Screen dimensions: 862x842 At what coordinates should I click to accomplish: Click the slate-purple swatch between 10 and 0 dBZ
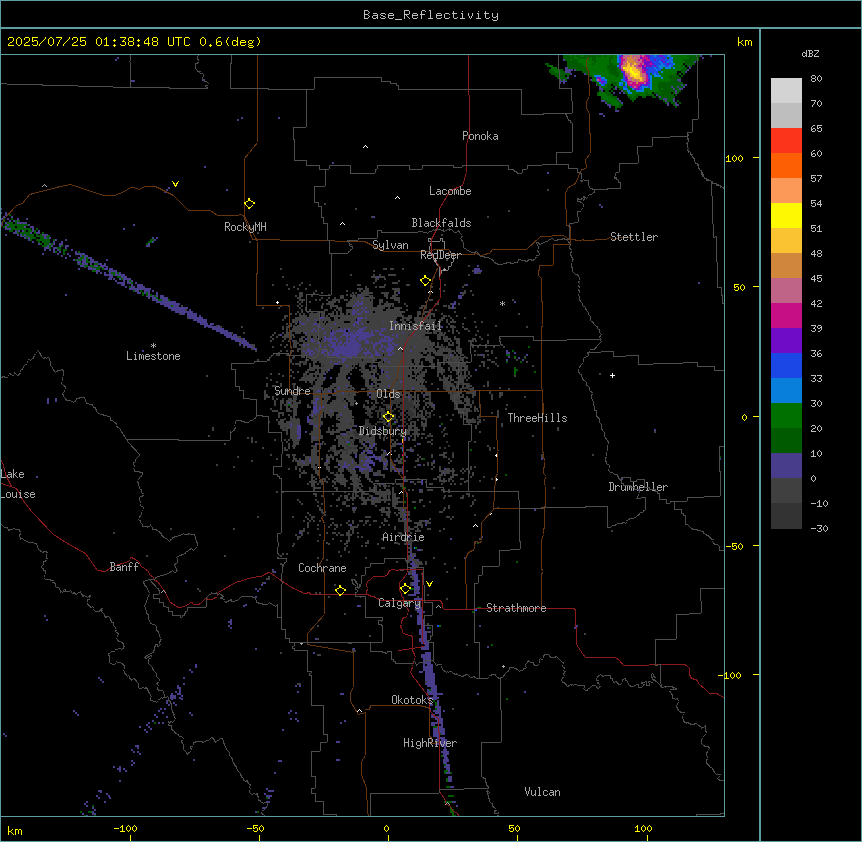pos(786,466)
